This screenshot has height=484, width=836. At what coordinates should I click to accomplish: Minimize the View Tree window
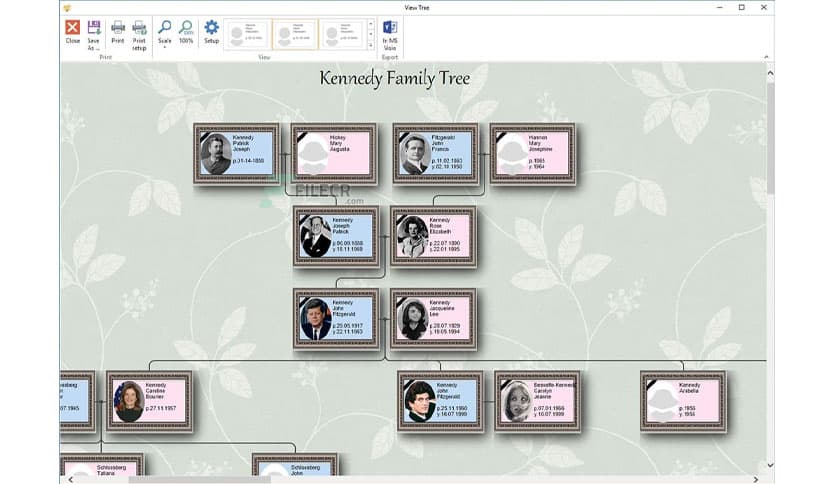pyautogui.click(x=720, y=7)
